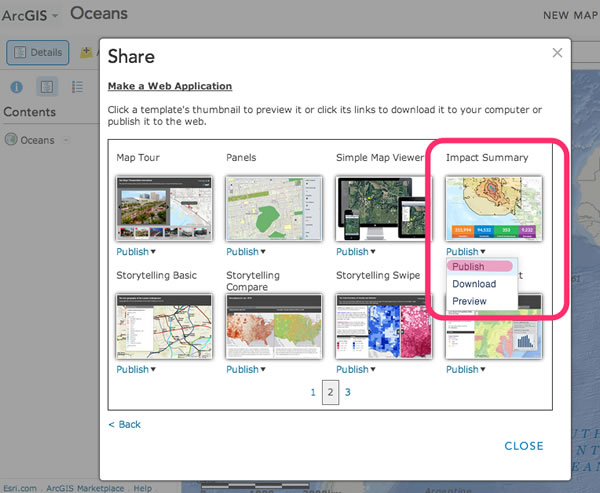The width and height of the screenshot is (600, 493).
Task: Select current template page 2
Action: pos(330,392)
